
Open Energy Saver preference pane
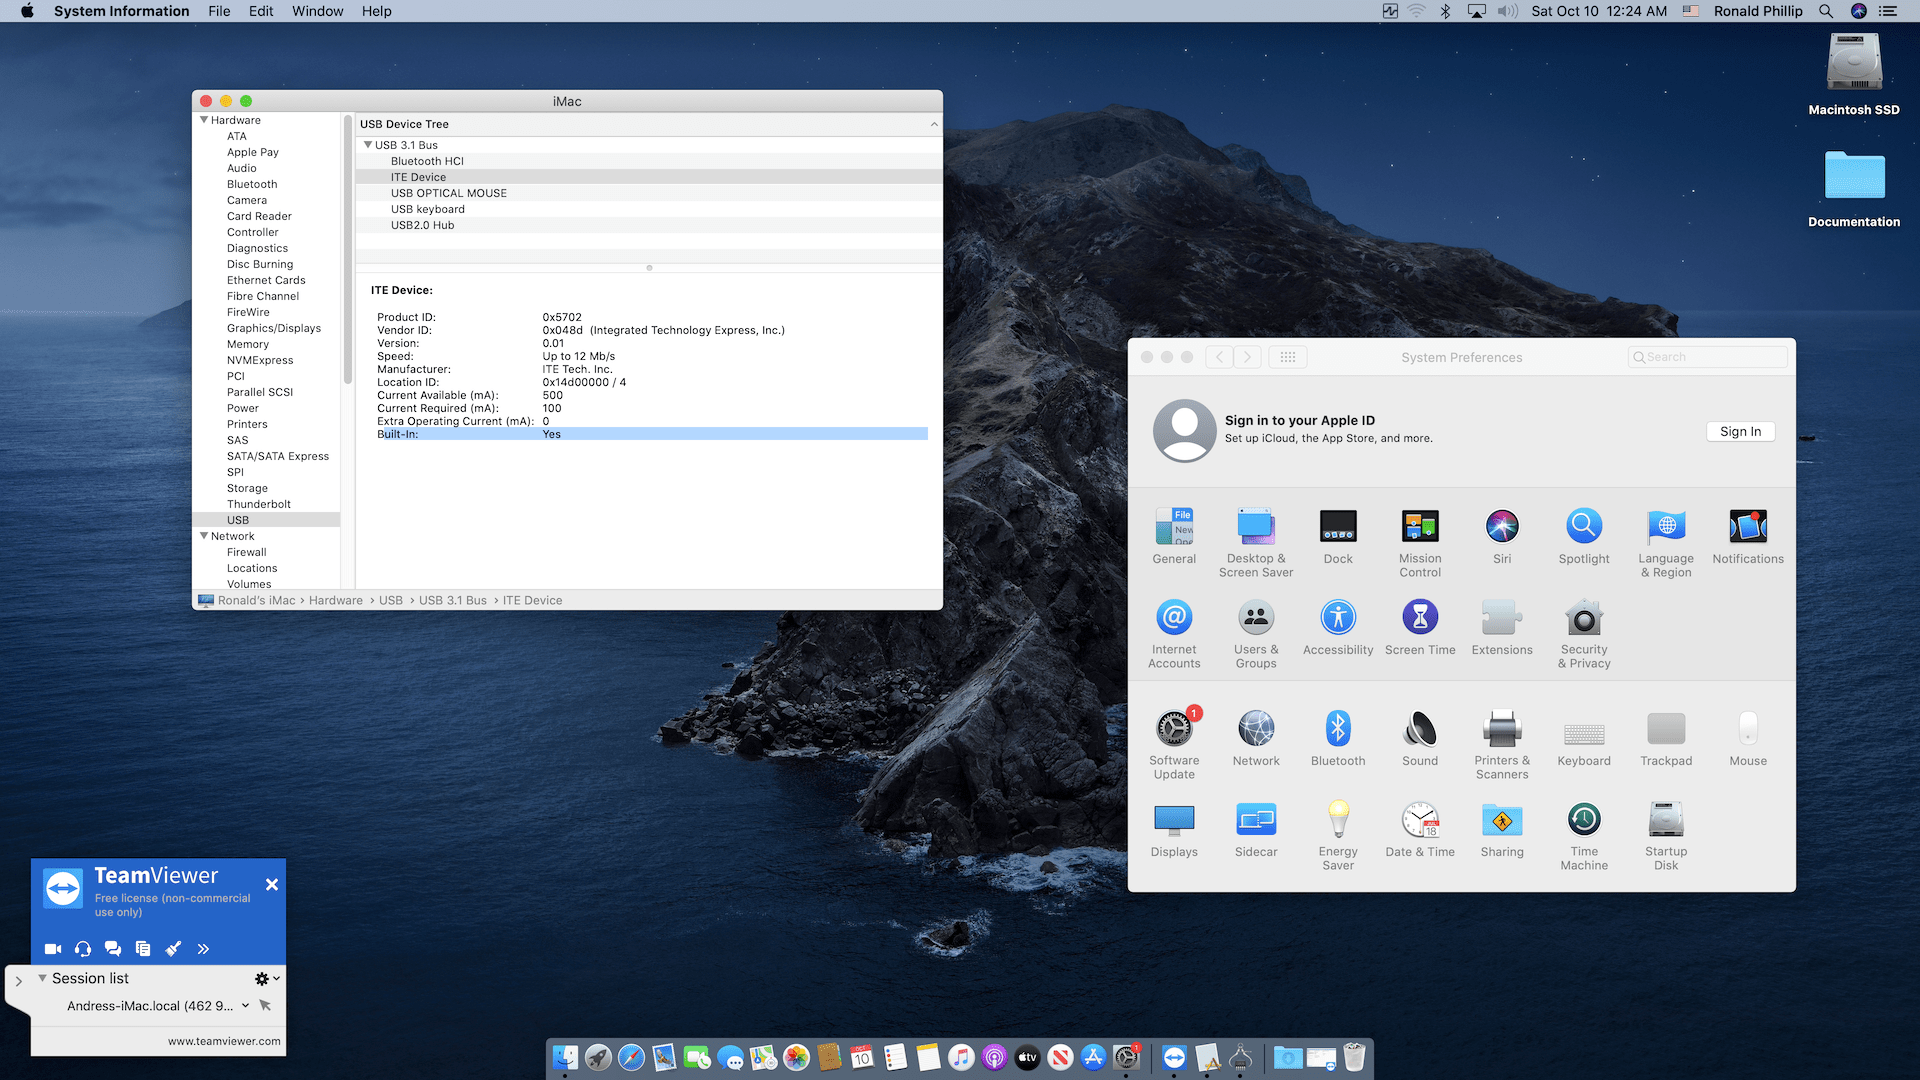tap(1337, 820)
